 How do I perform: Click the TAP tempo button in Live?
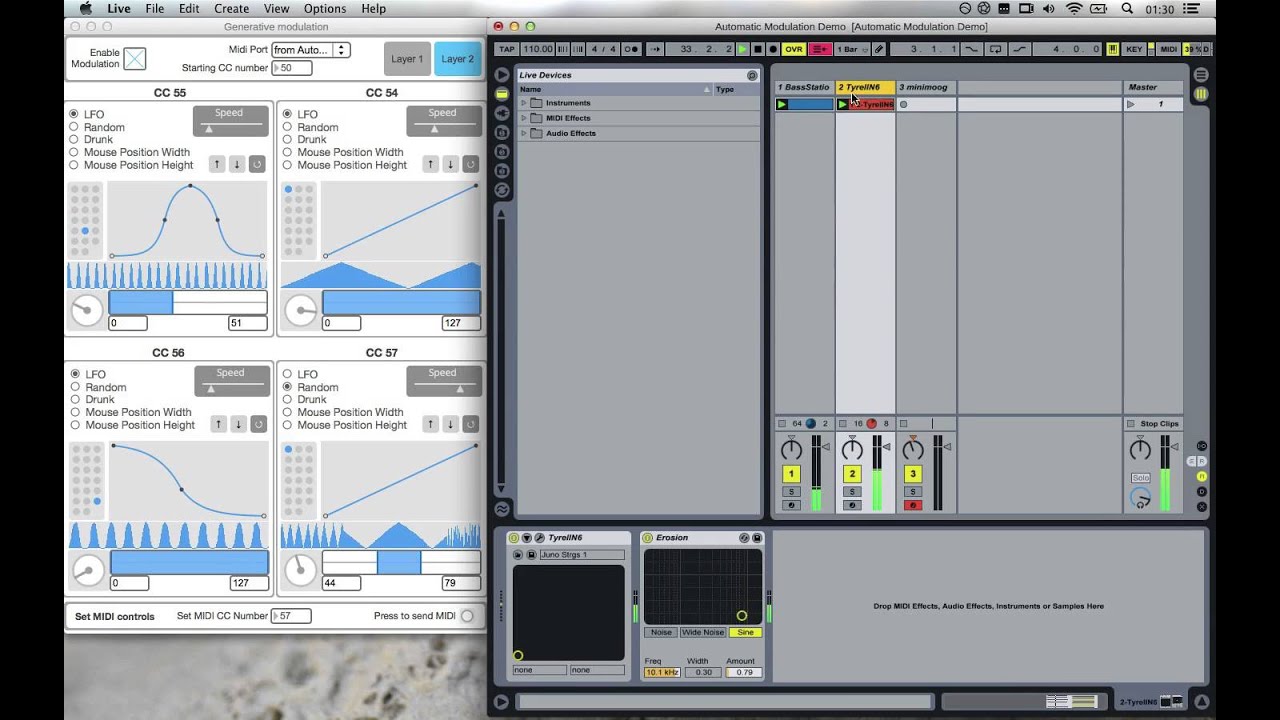[506, 49]
